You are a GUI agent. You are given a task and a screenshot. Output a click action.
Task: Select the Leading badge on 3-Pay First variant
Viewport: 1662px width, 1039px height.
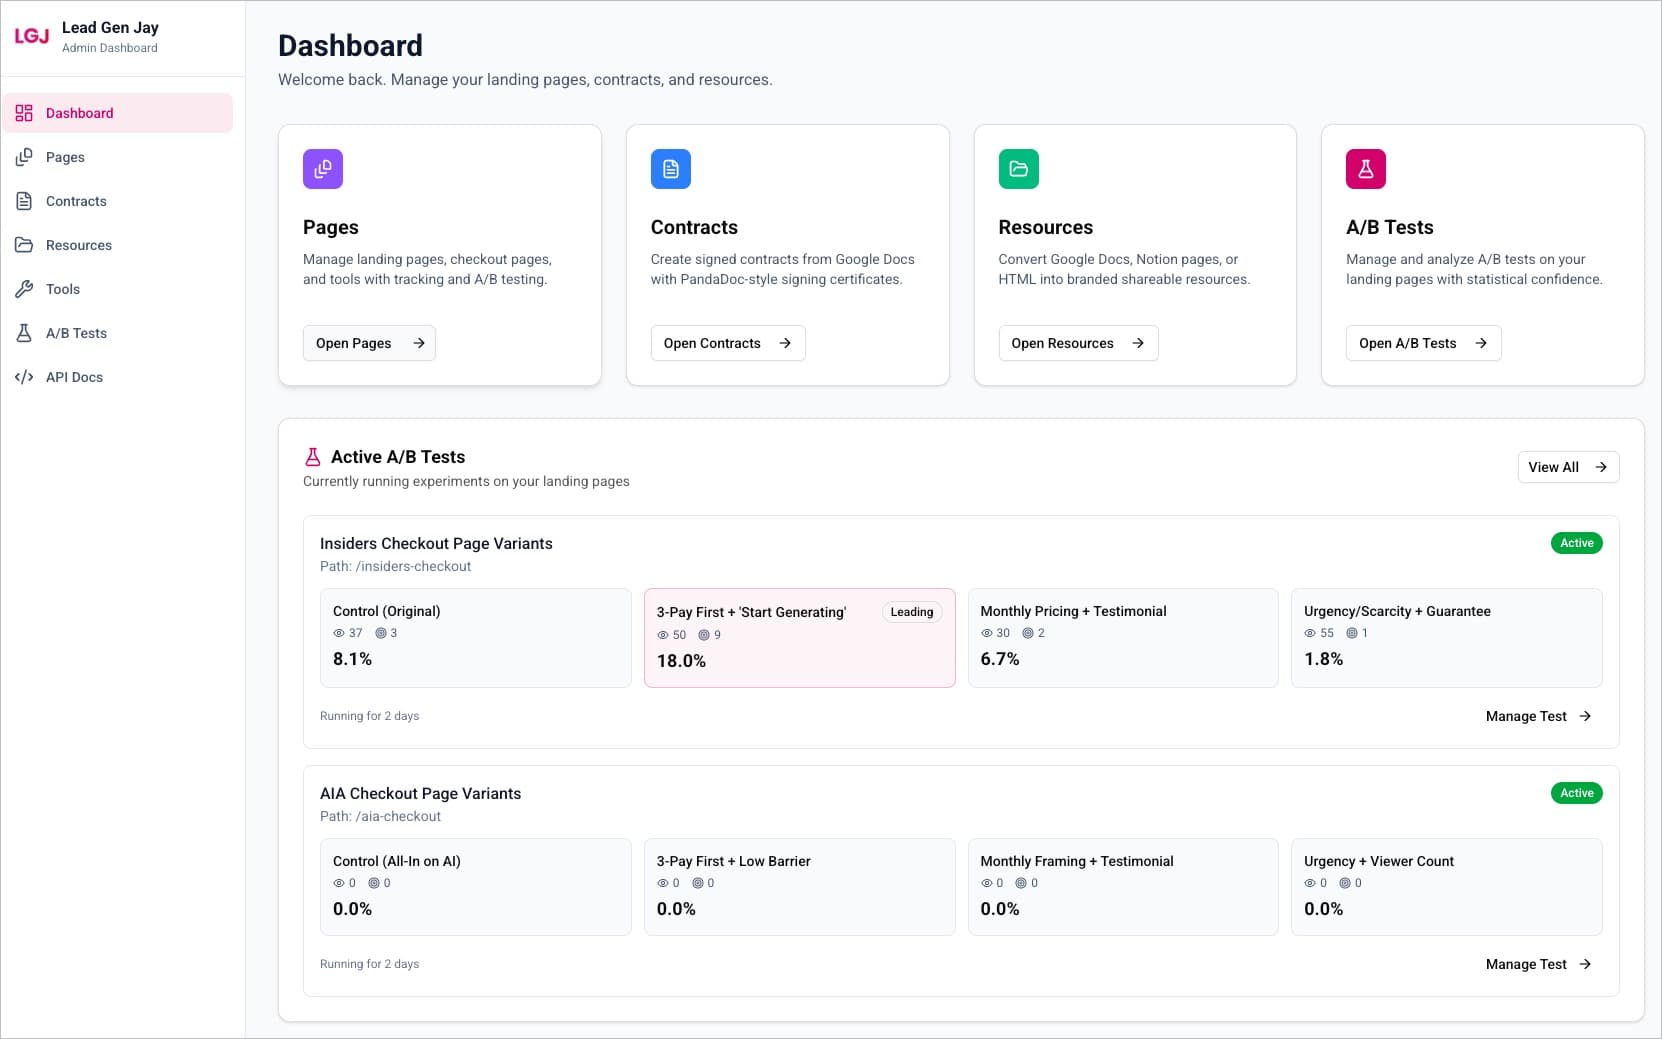[910, 612]
